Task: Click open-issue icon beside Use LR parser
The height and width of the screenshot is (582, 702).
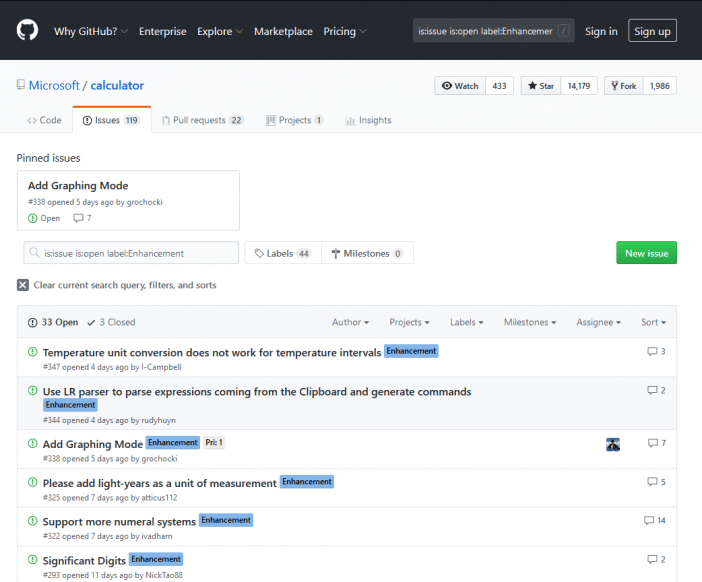Action: [33, 390]
